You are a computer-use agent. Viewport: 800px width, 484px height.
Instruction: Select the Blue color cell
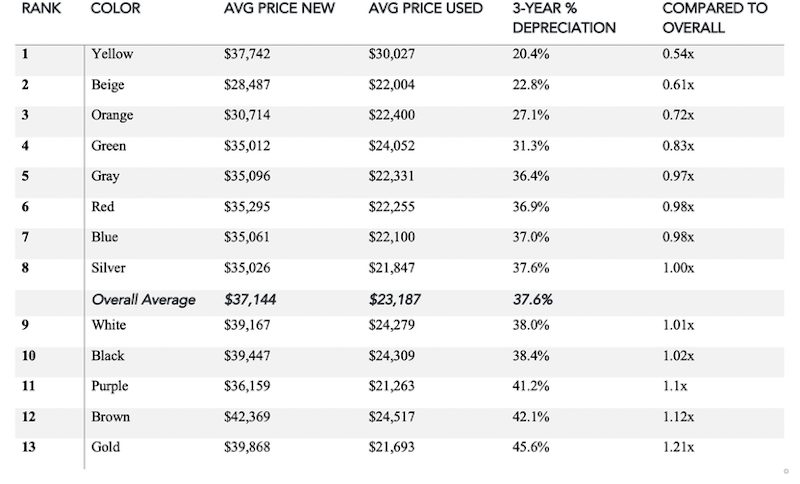(x=105, y=237)
